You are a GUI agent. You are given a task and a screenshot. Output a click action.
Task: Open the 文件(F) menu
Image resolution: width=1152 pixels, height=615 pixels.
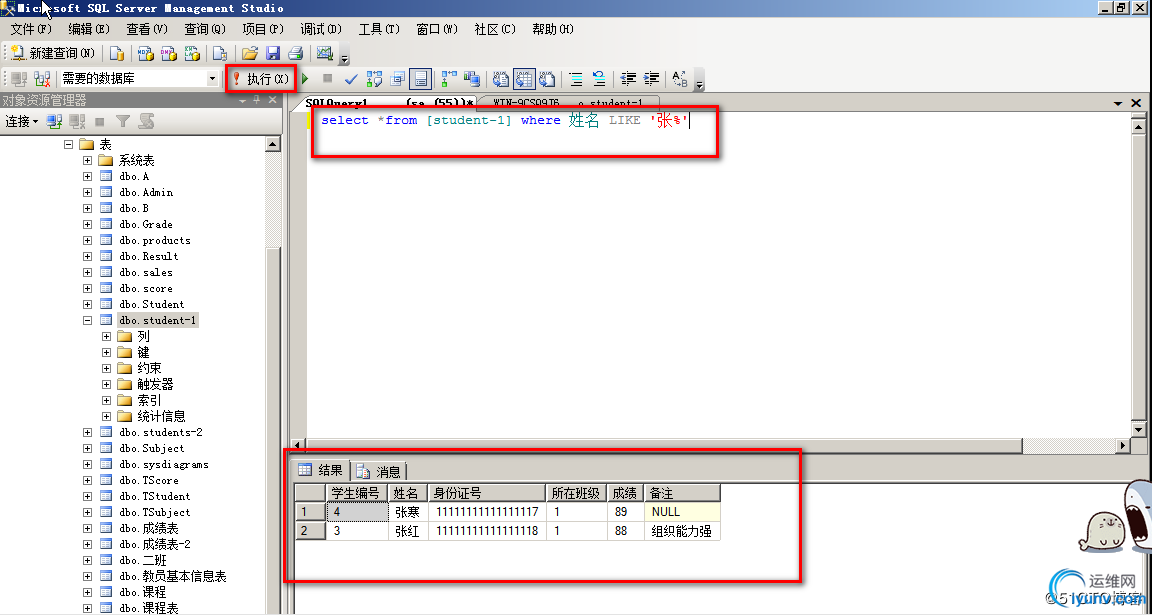(31, 29)
